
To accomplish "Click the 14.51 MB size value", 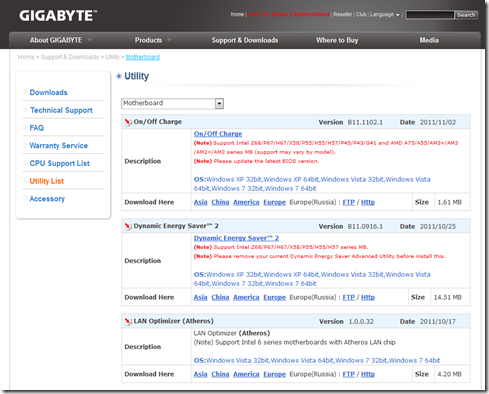I will pos(448,297).
